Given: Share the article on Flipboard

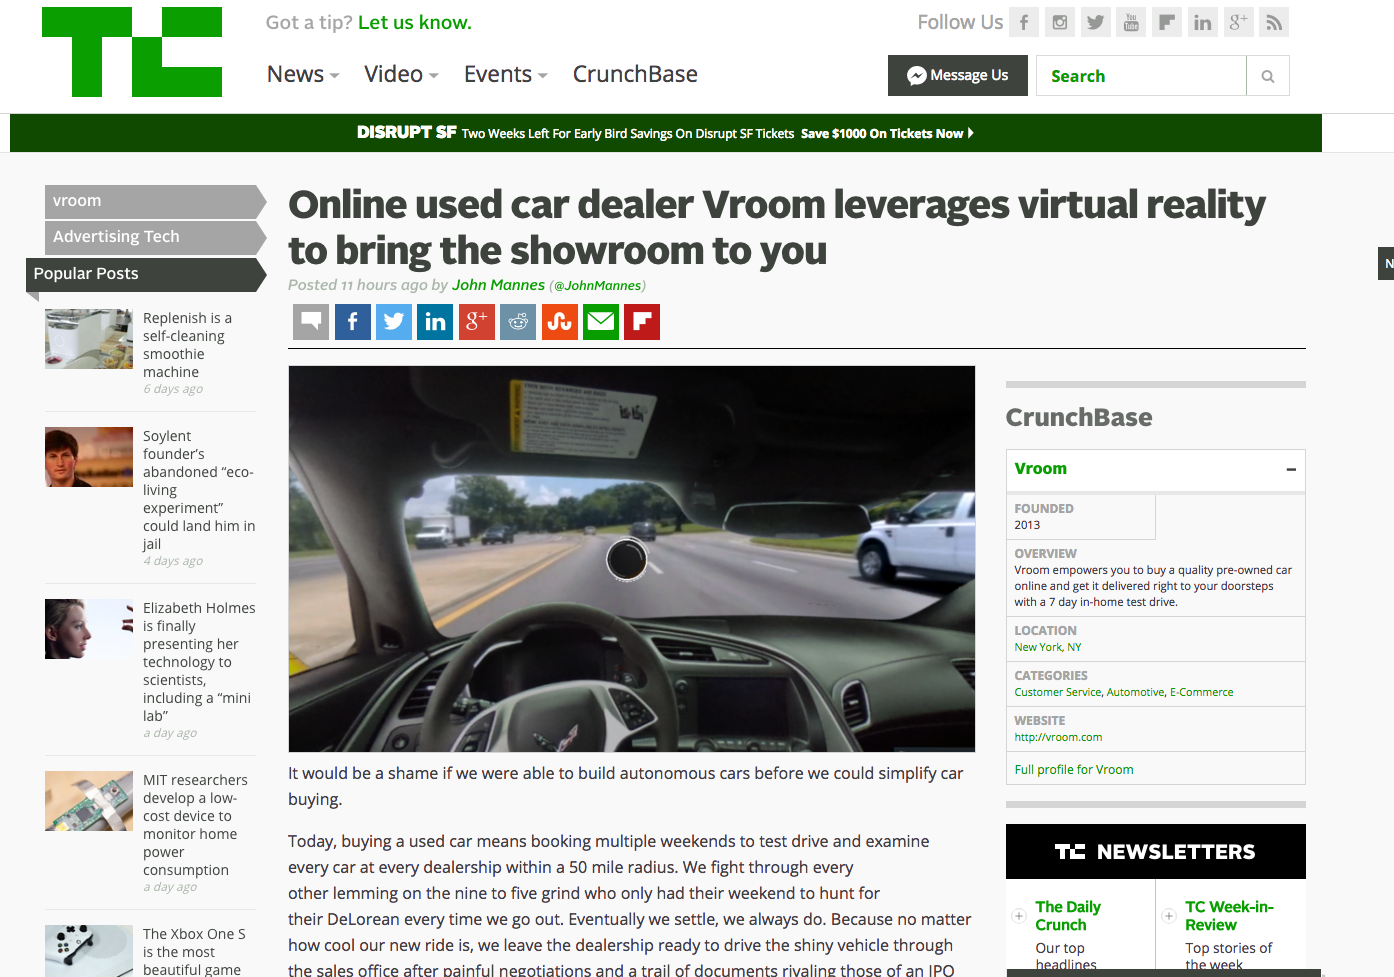Looking at the screenshot, I should point(642,322).
